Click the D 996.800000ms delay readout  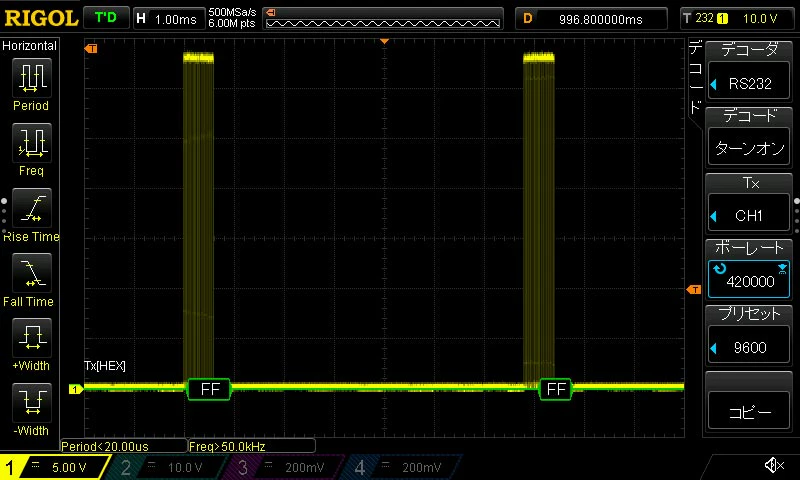click(x=591, y=19)
